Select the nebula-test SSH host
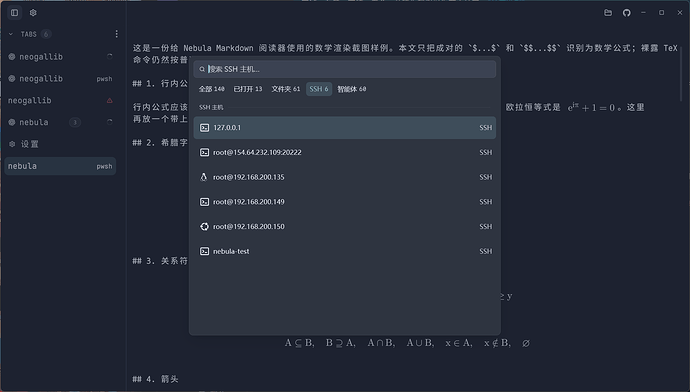Screen dimensions: 690x392 pos(345,251)
